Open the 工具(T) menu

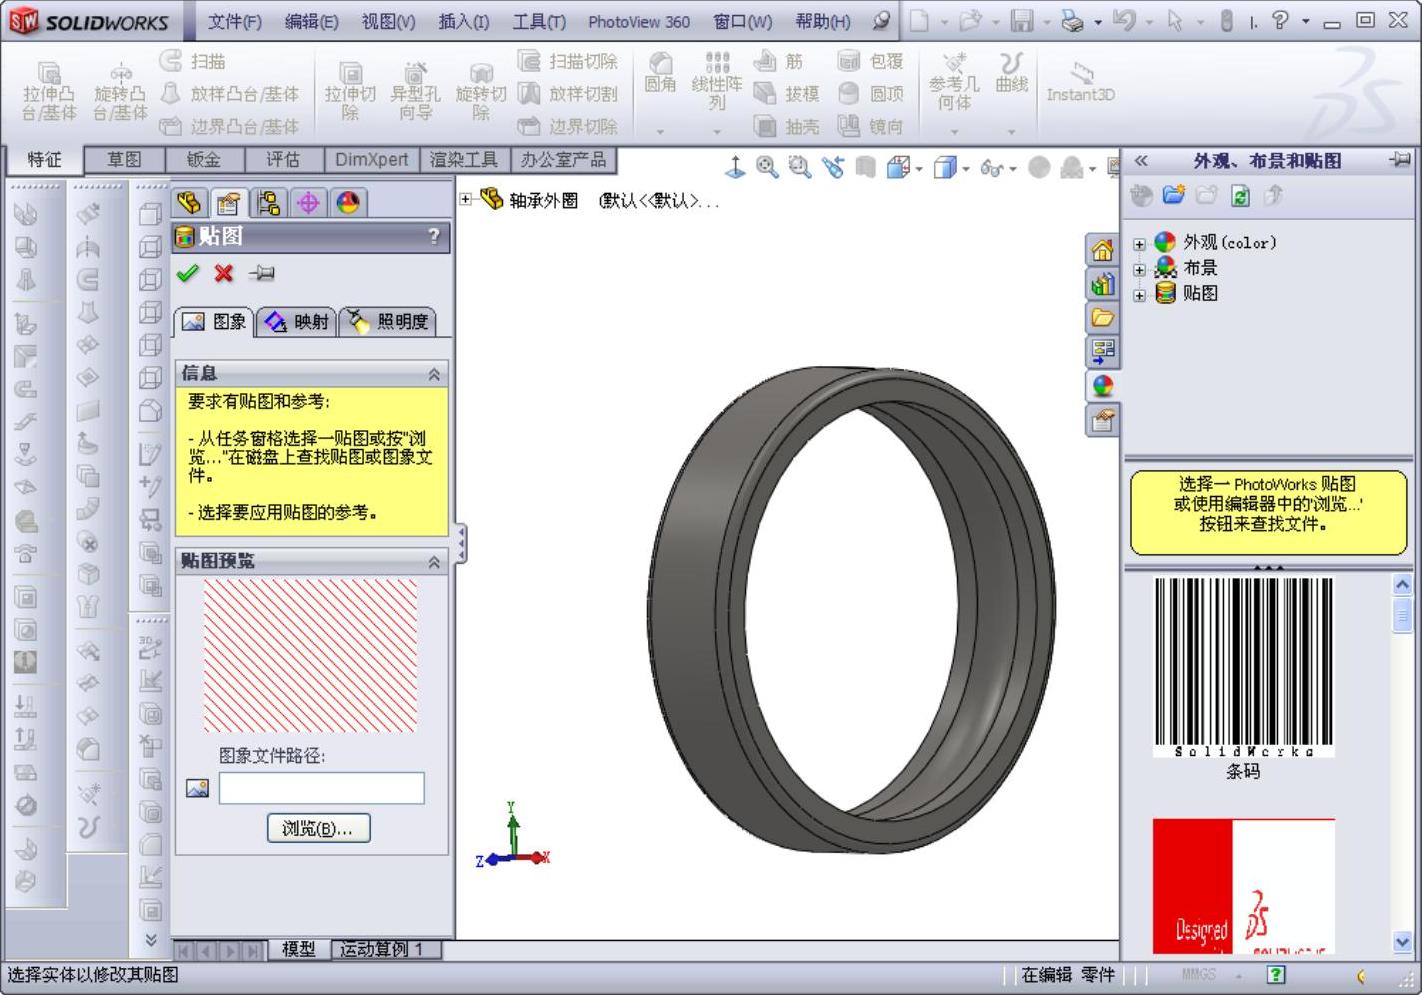[x=539, y=22]
